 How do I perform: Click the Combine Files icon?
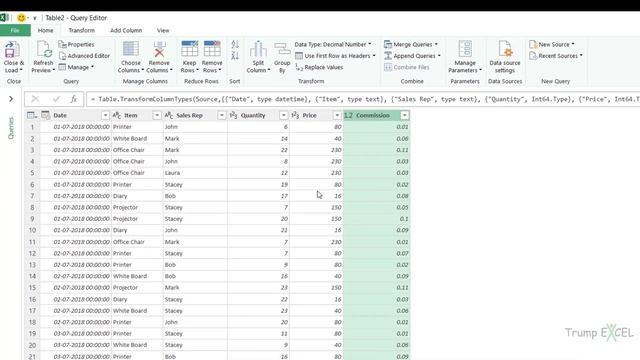[388, 67]
